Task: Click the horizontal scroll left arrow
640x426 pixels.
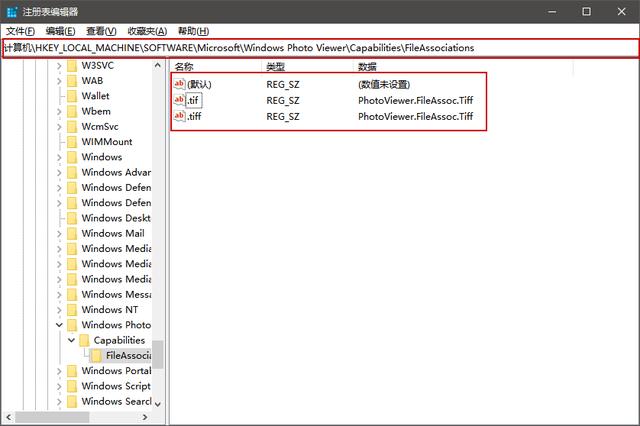Action: 8,417
